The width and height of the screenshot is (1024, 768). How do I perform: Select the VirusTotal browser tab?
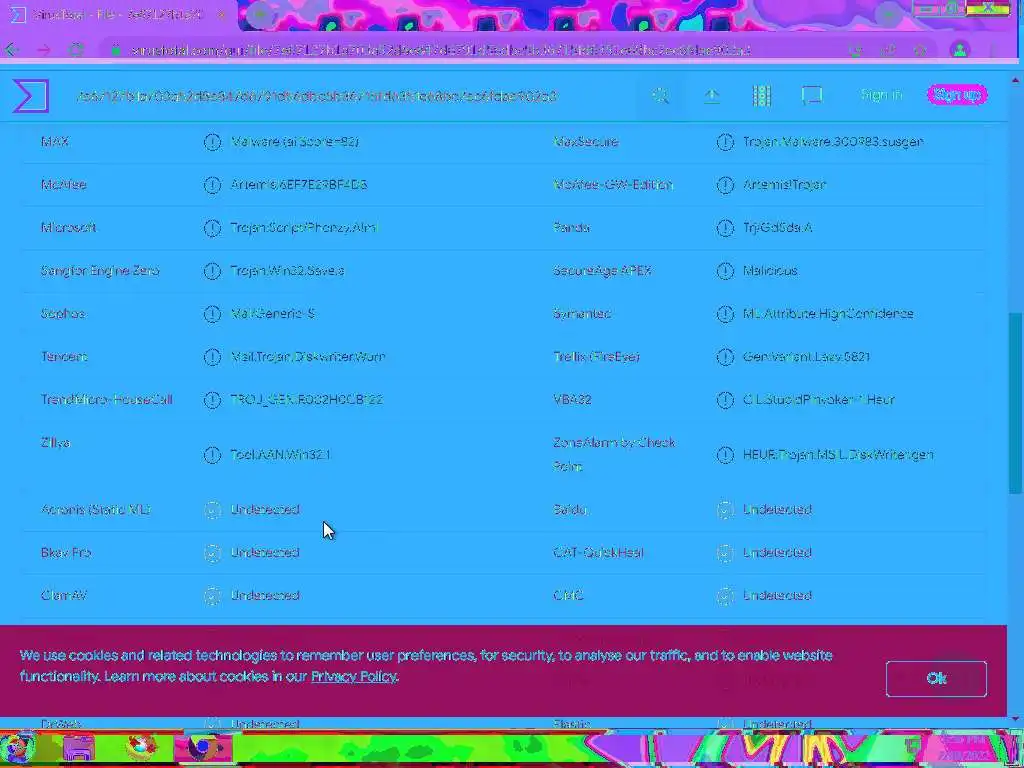pos(118,14)
